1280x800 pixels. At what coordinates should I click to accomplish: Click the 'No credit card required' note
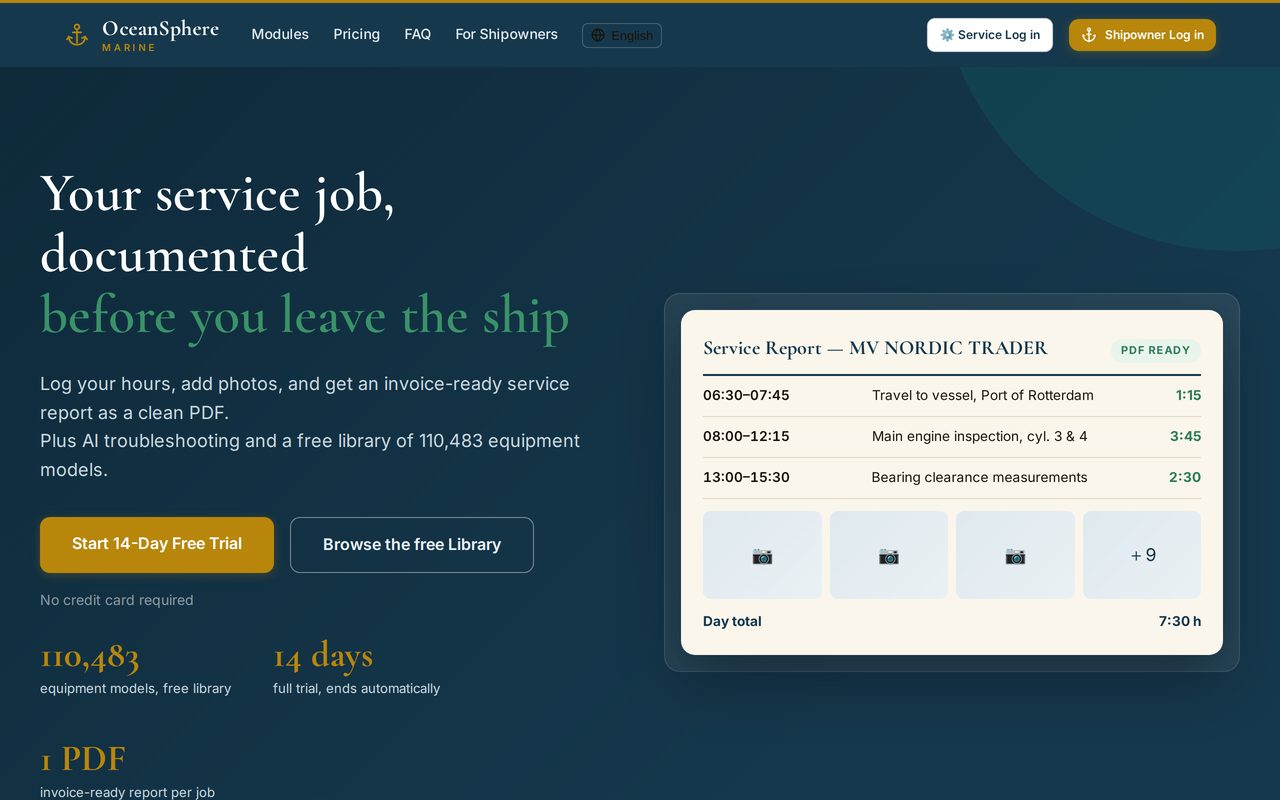[x=117, y=600]
